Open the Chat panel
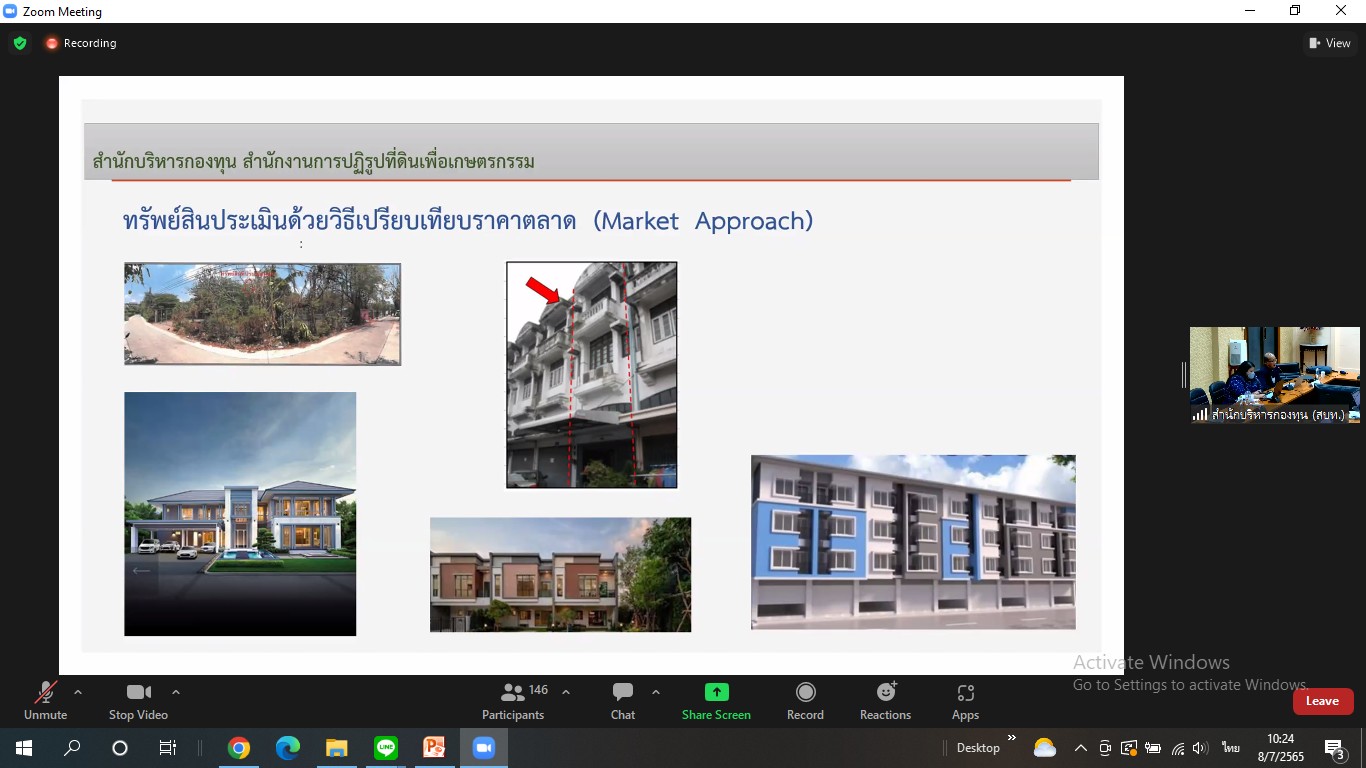The width and height of the screenshot is (1366, 768). tap(623, 700)
